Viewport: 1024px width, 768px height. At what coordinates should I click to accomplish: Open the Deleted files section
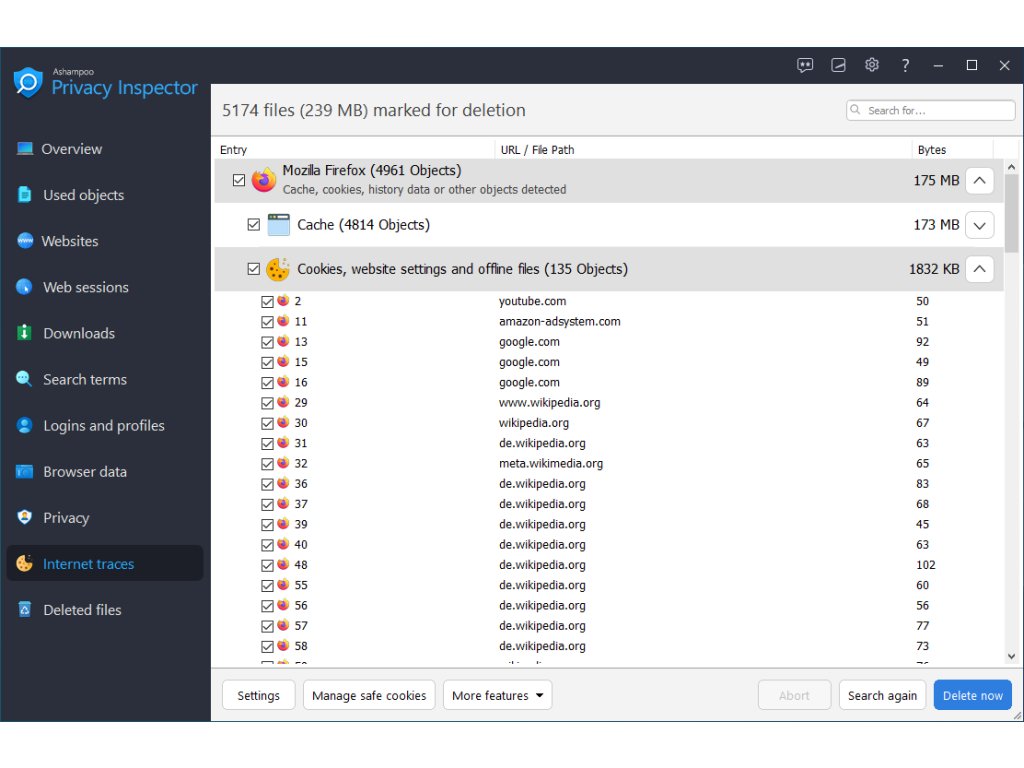[x=82, y=610]
